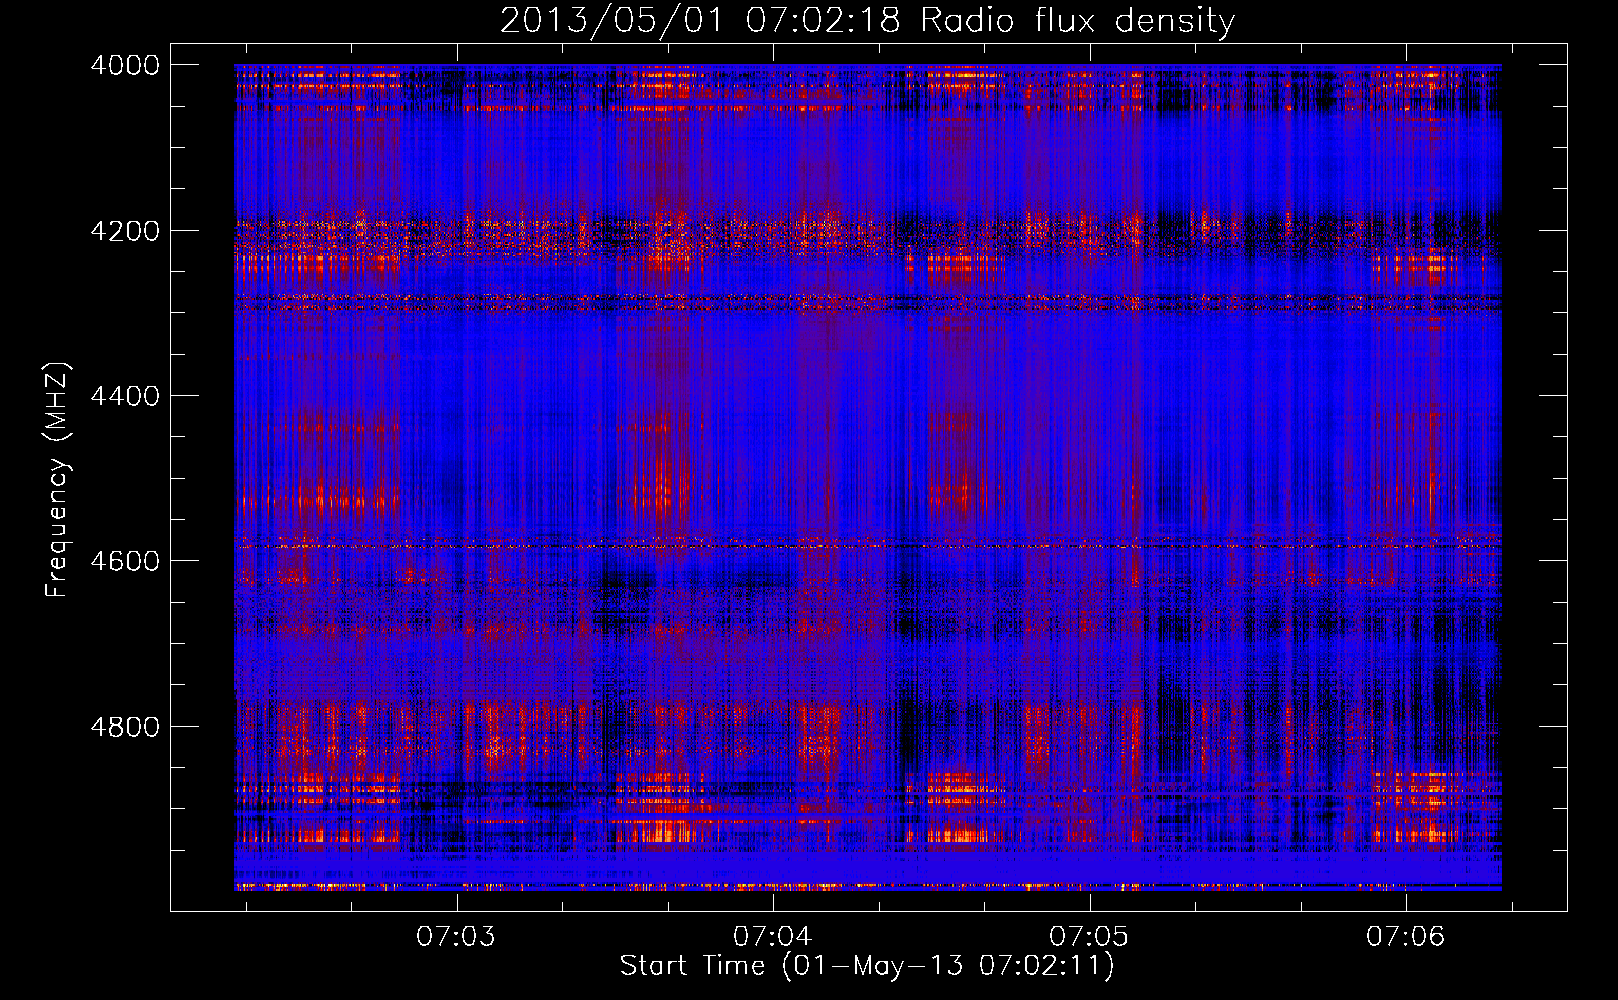This screenshot has height=1000, width=1618.
Task: Click the '4400' frequency axis label
Action: 125,396
